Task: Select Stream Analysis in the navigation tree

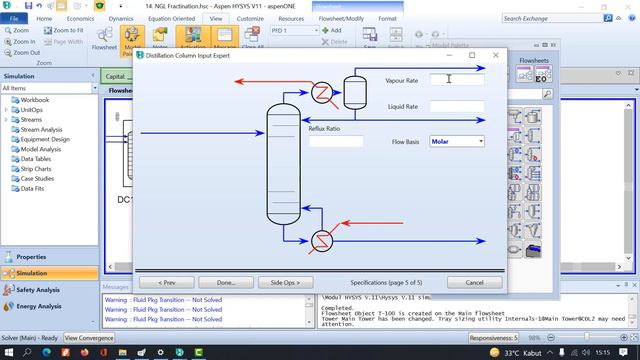Action: click(x=41, y=129)
